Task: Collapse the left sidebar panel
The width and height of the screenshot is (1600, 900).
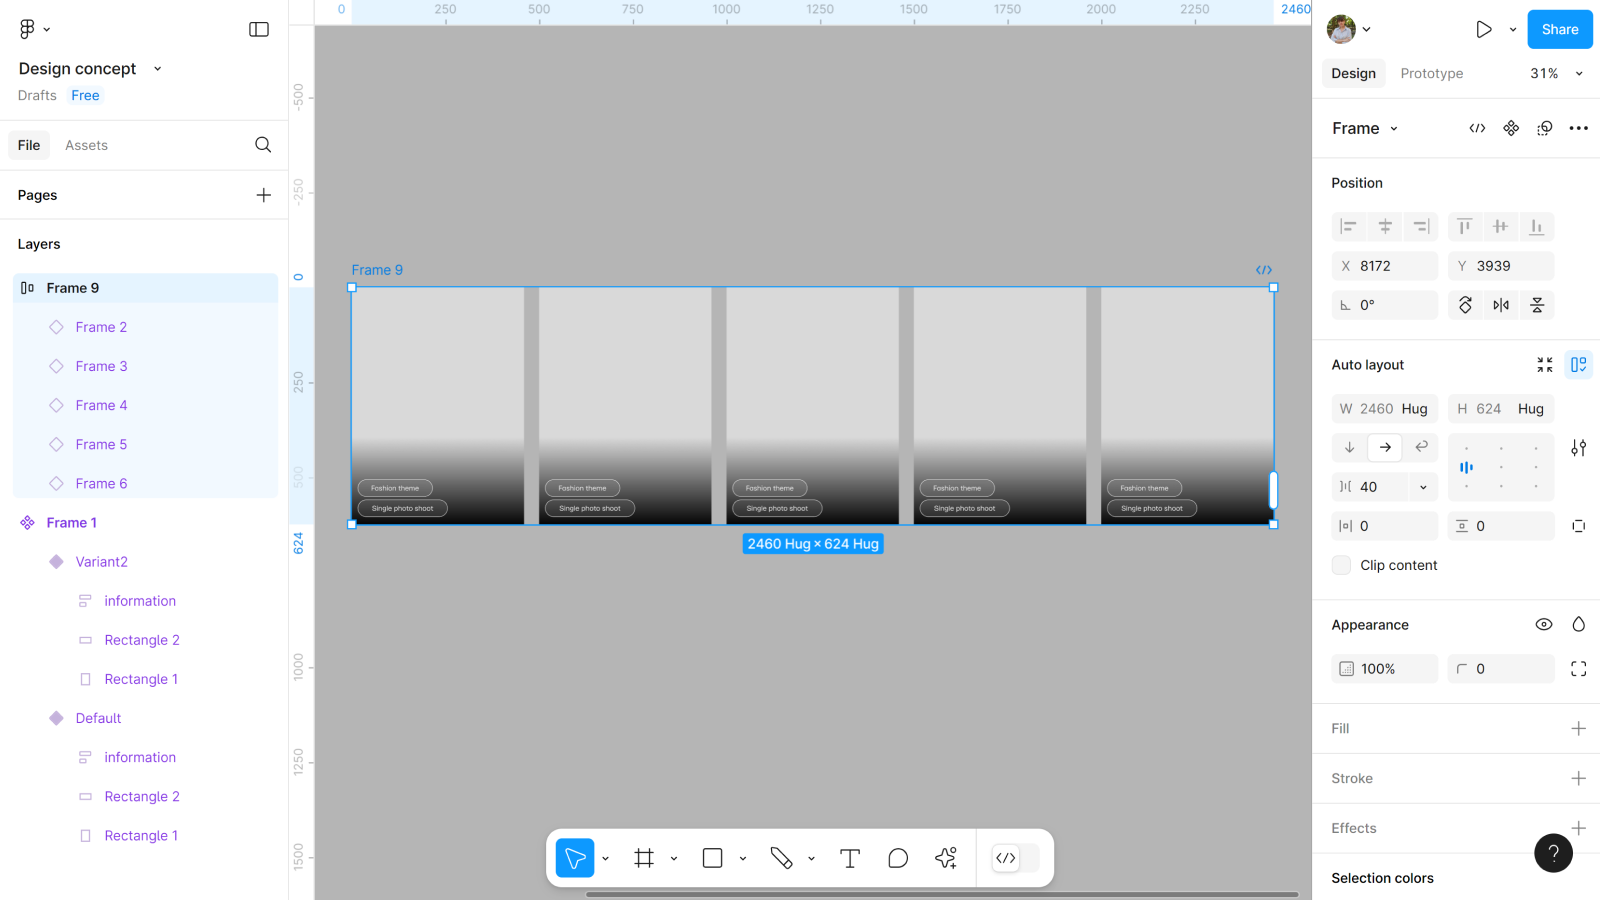Action: [x=259, y=29]
